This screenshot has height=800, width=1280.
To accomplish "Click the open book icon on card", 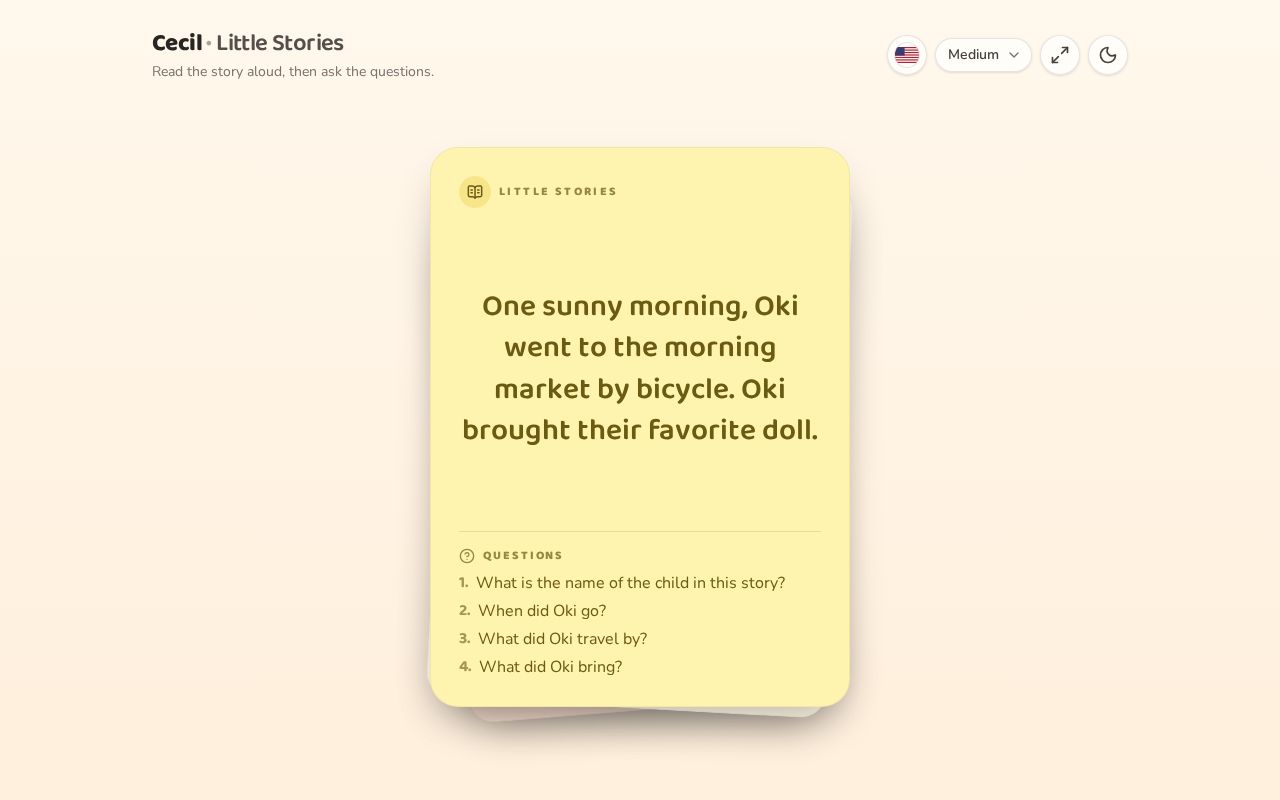I will (475, 192).
